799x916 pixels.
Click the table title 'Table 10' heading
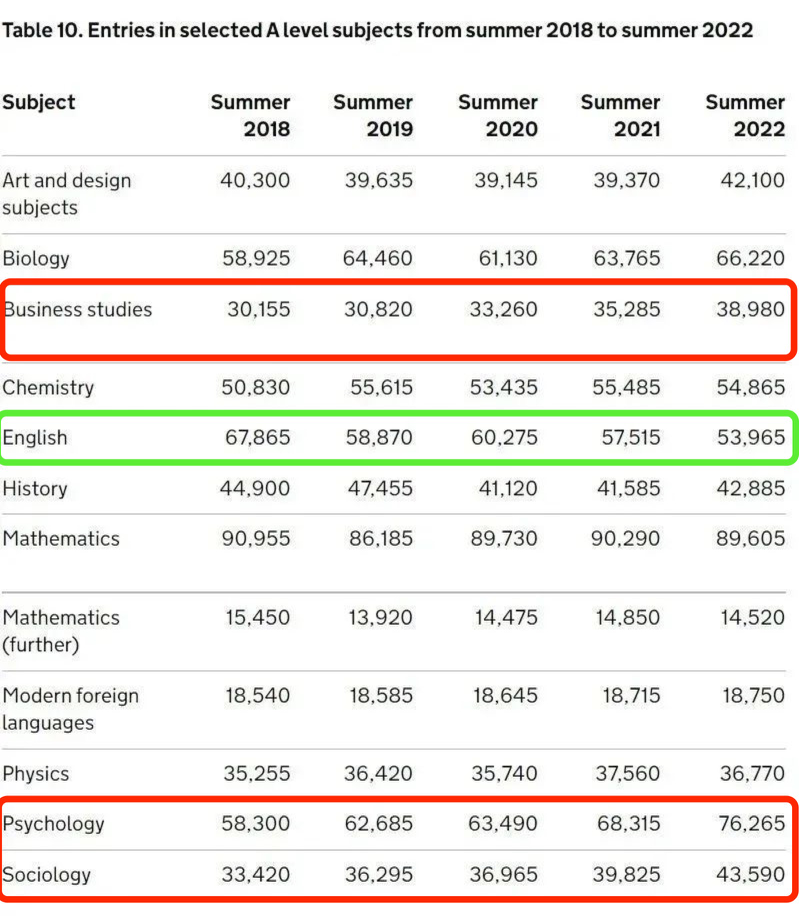pyautogui.click(x=378, y=29)
